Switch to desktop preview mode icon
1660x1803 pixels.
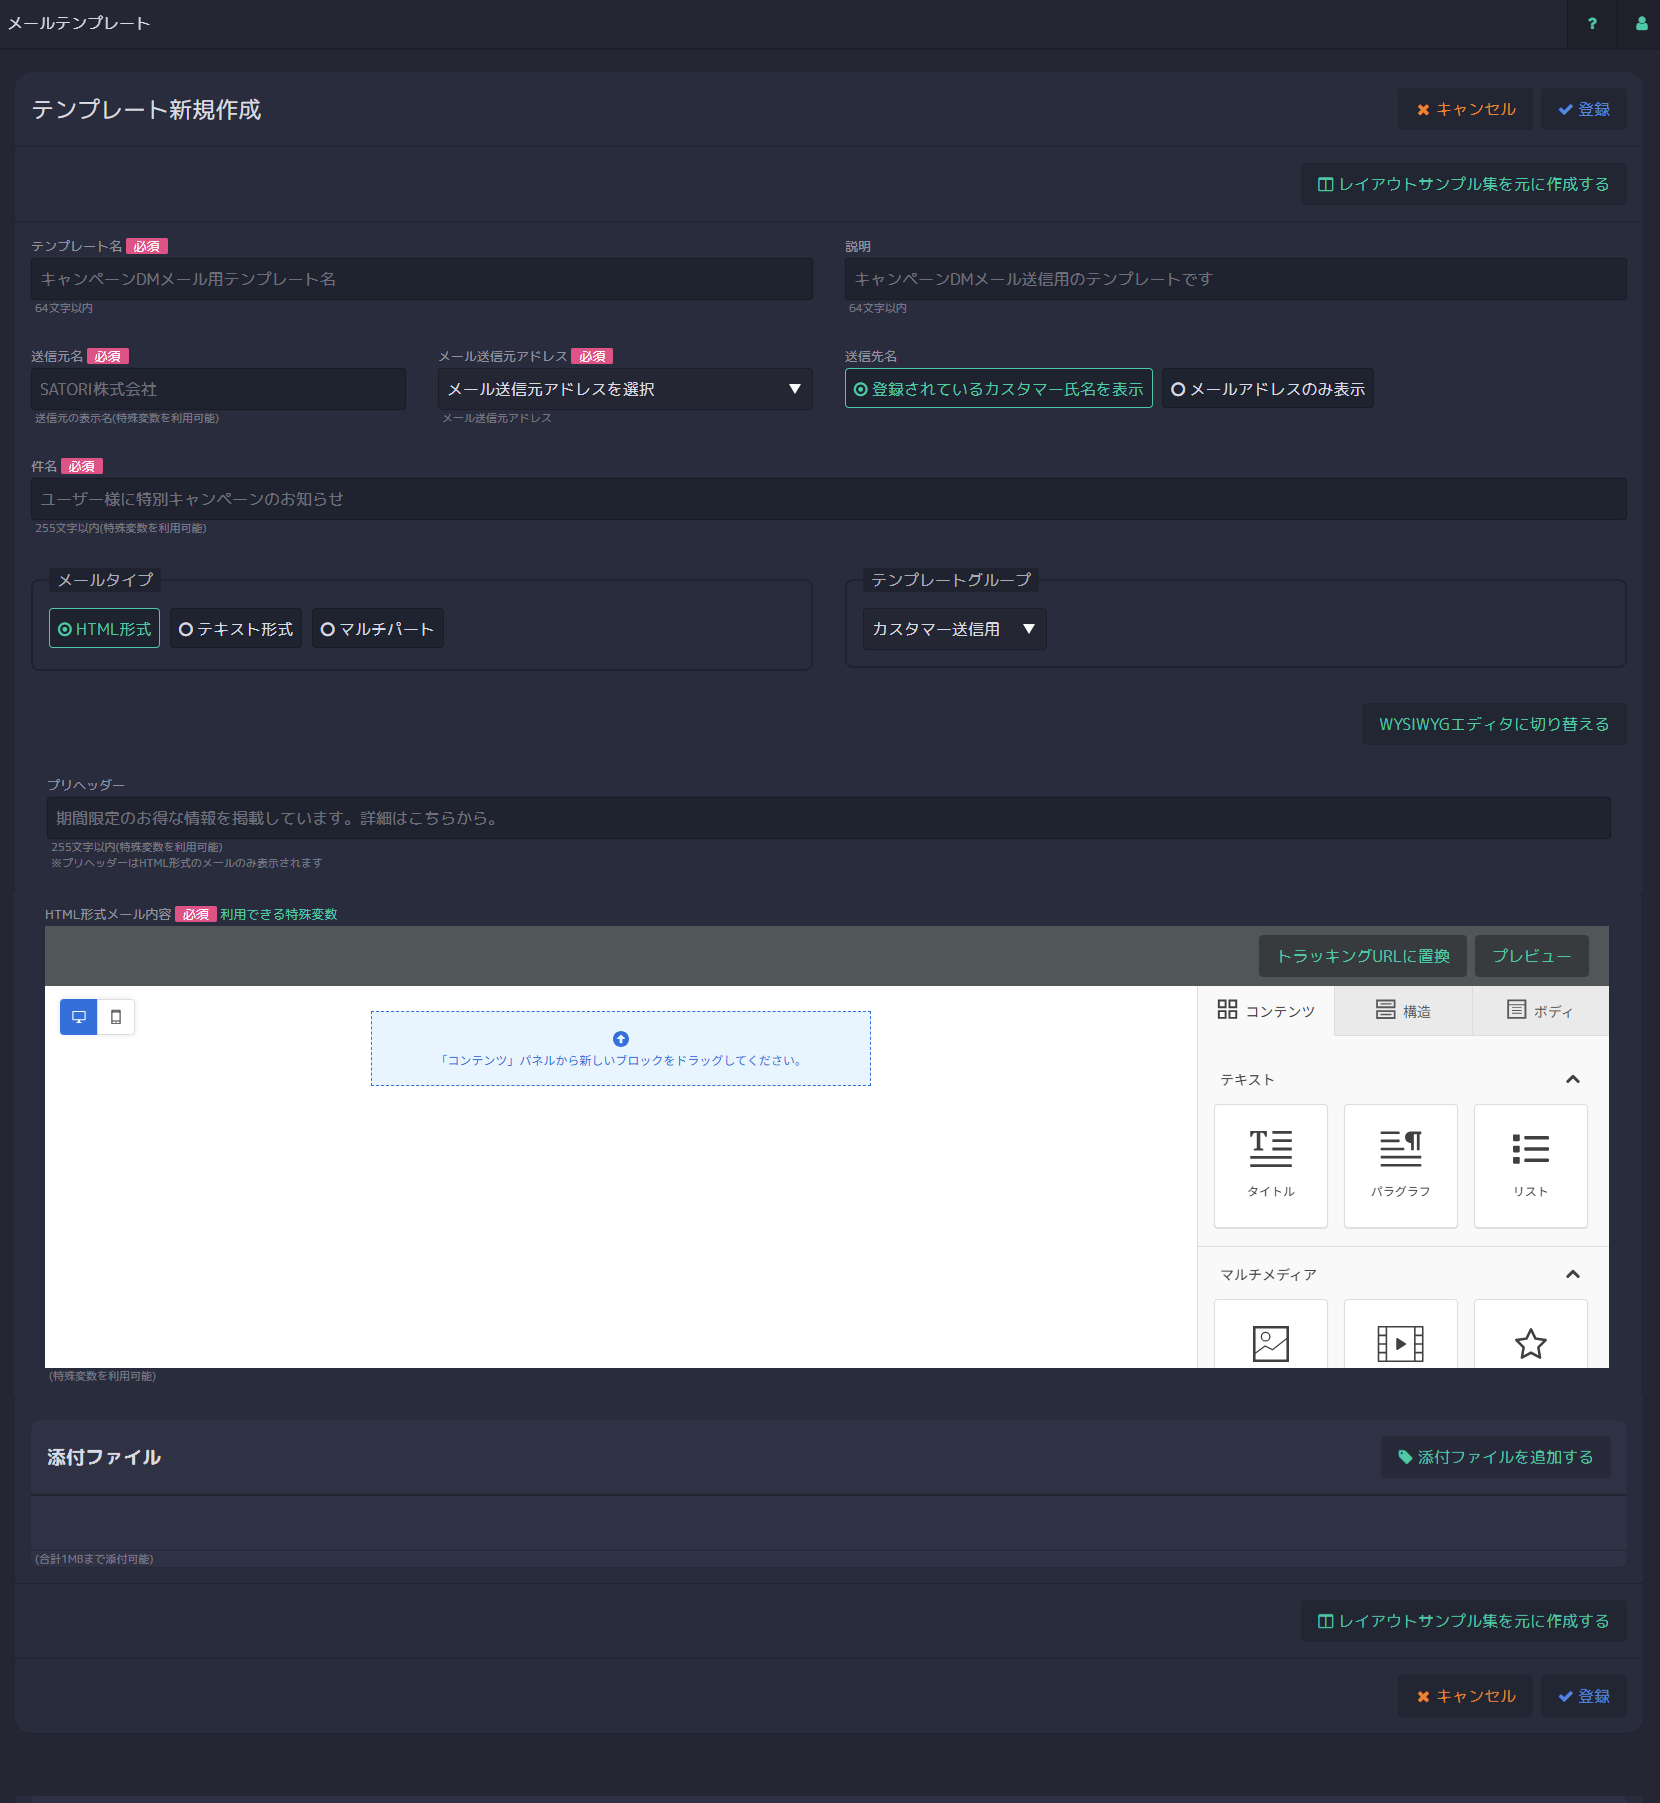coord(79,1017)
